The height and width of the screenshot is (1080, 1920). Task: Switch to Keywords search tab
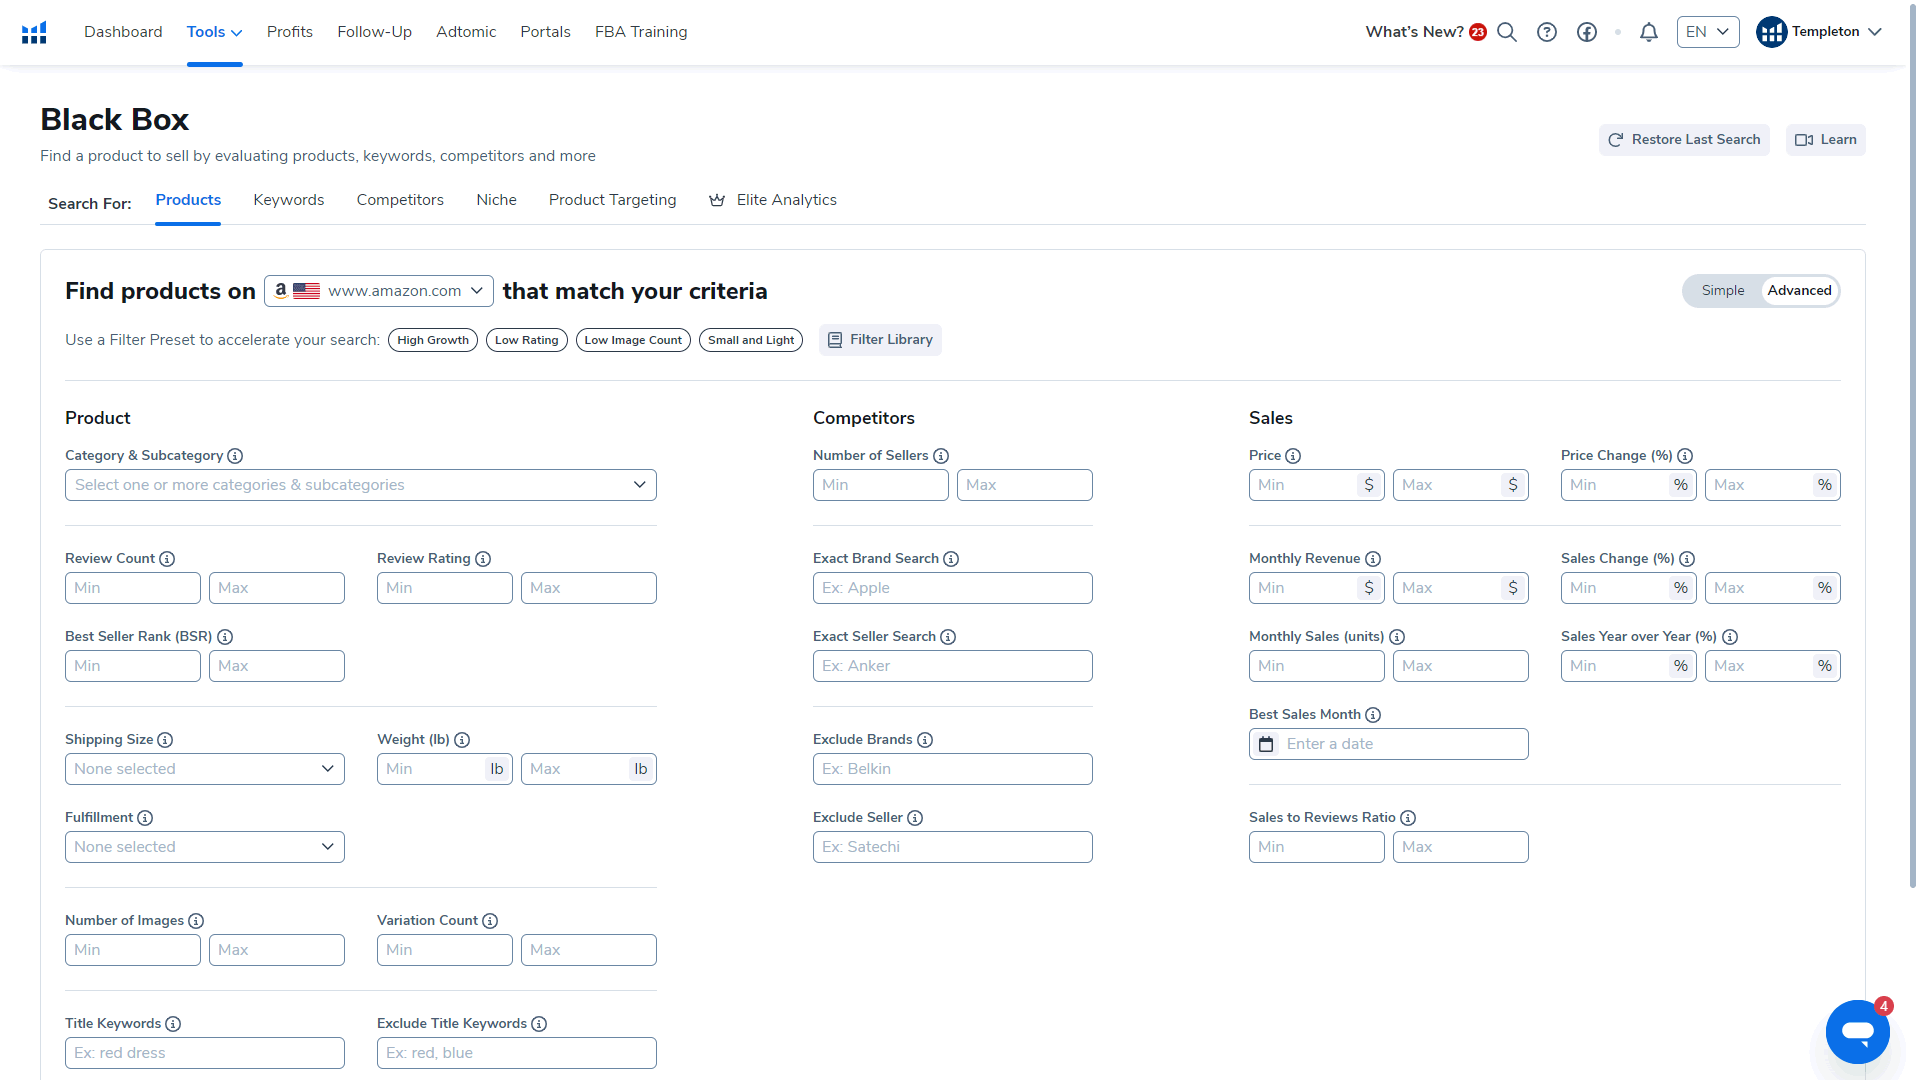pos(287,199)
